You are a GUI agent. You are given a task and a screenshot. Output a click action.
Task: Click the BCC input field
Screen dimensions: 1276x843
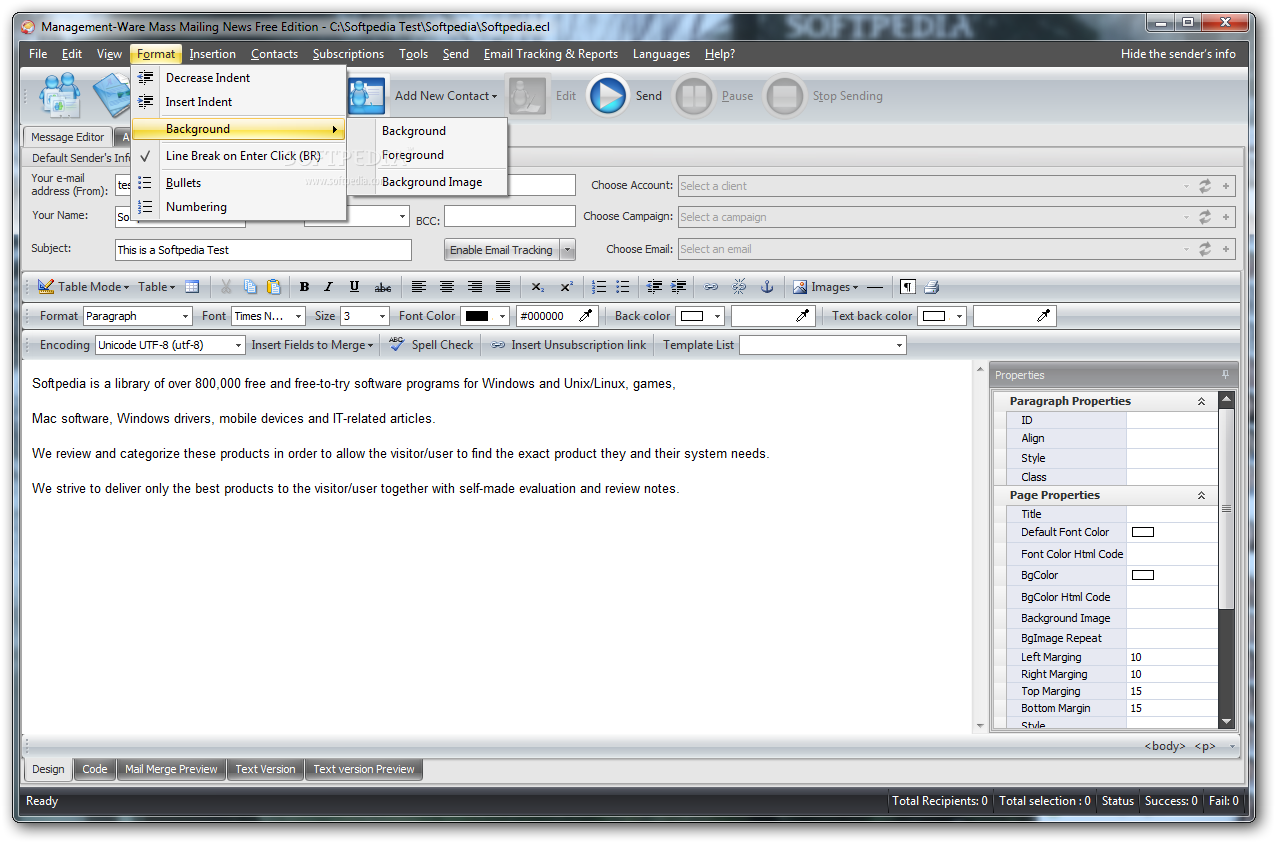(510, 216)
